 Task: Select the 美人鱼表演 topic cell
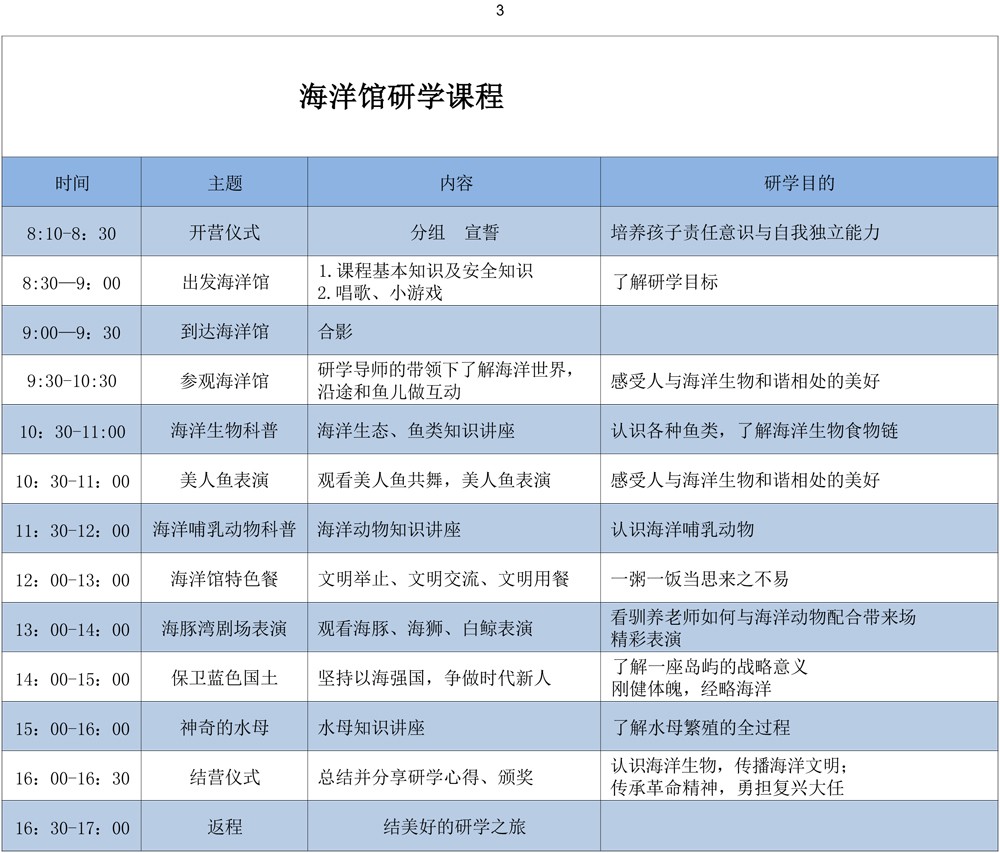click(x=225, y=480)
